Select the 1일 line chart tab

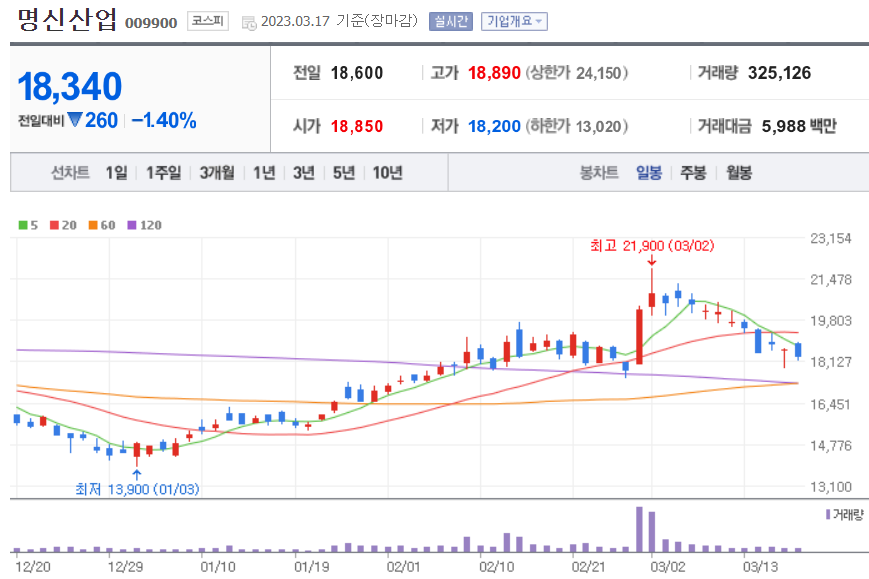tap(116, 173)
